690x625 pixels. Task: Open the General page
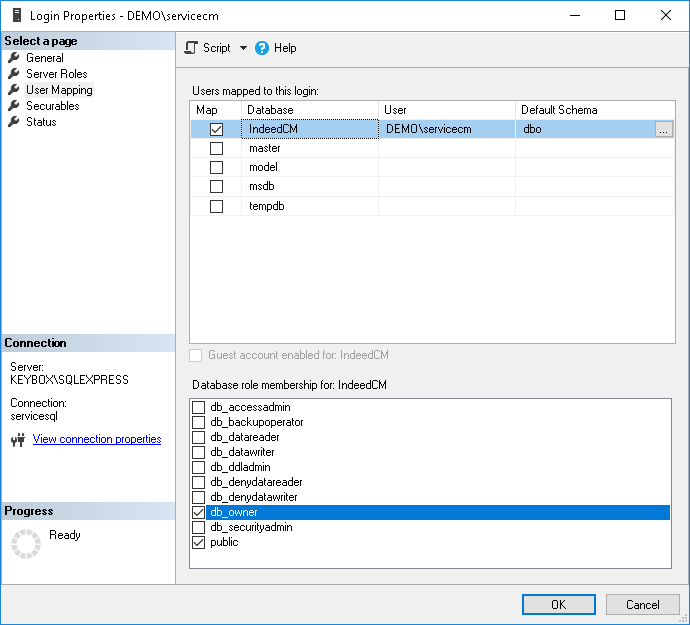click(x=44, y=58)
